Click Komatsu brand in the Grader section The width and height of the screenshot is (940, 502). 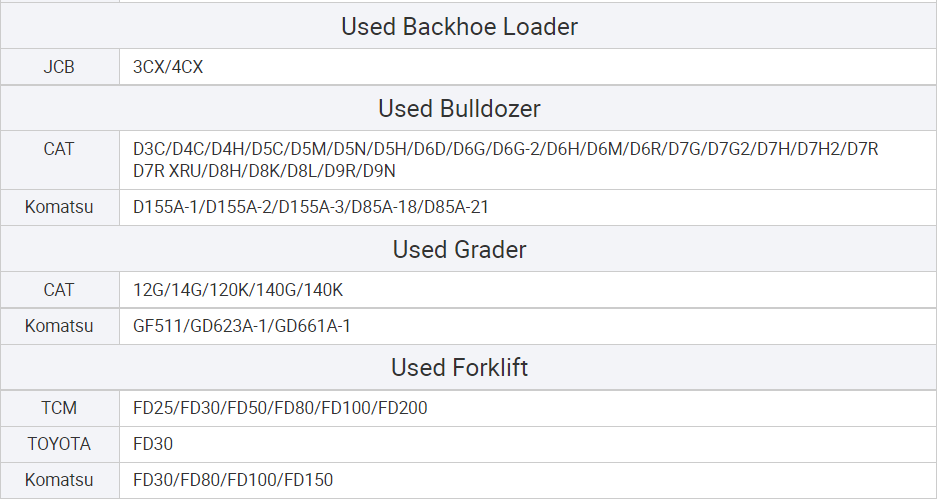[59, 326]
